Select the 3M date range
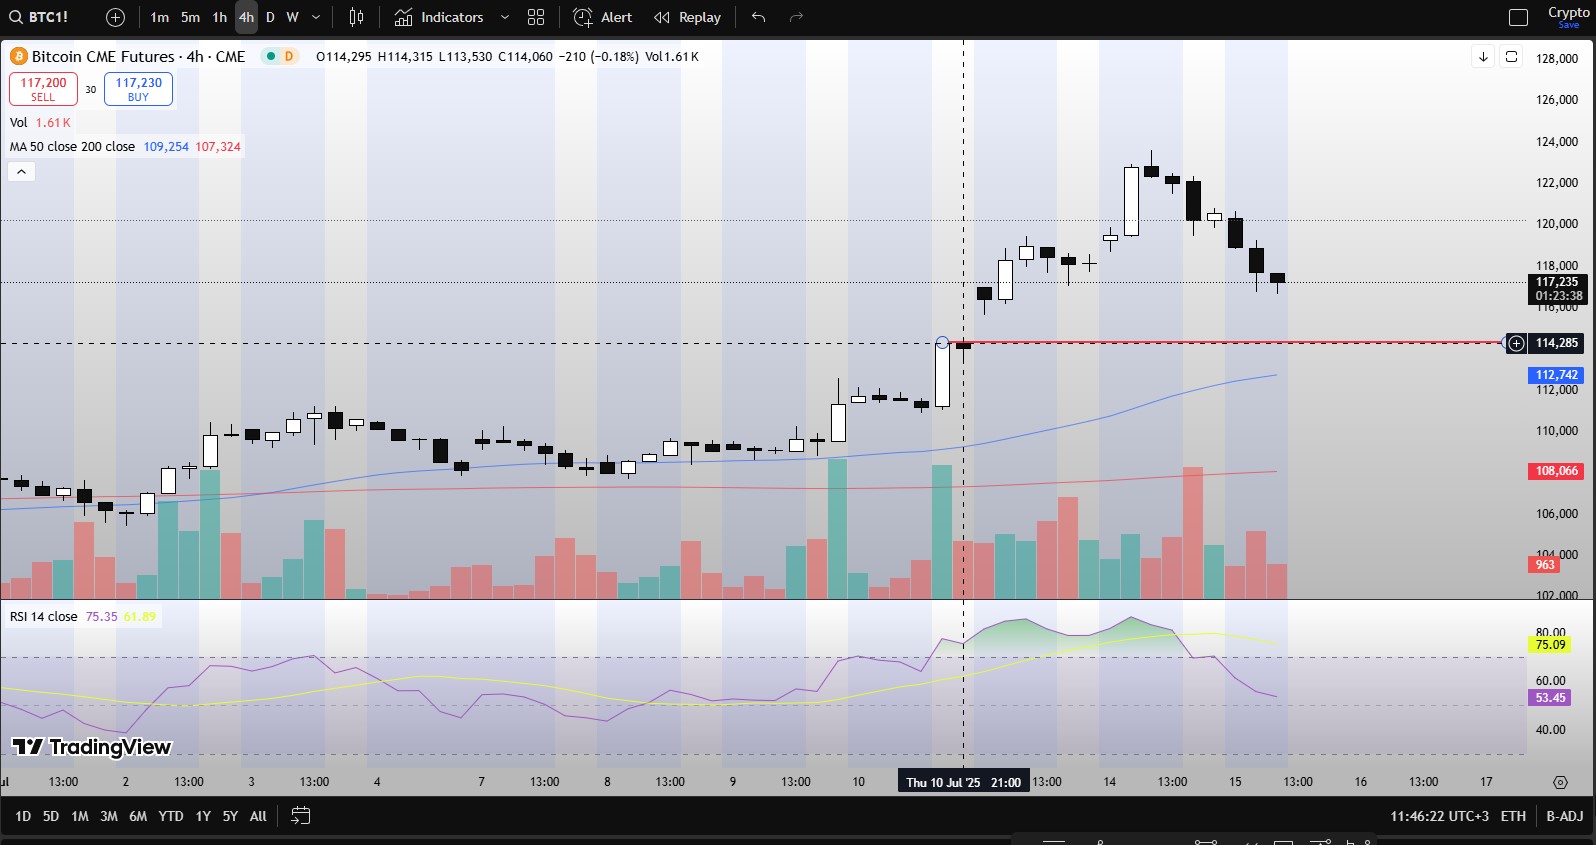The width and height of the screenshot is (1596, 845). tap(109, 816)
